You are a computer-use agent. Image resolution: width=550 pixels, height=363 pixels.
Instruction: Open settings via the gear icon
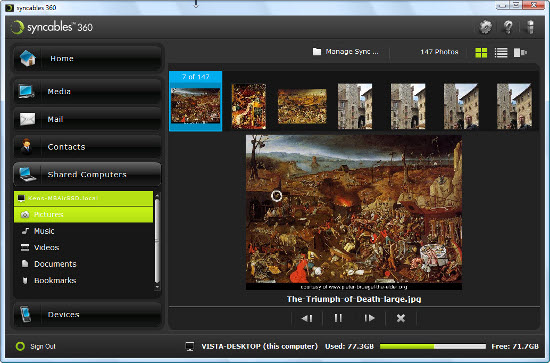486,27
